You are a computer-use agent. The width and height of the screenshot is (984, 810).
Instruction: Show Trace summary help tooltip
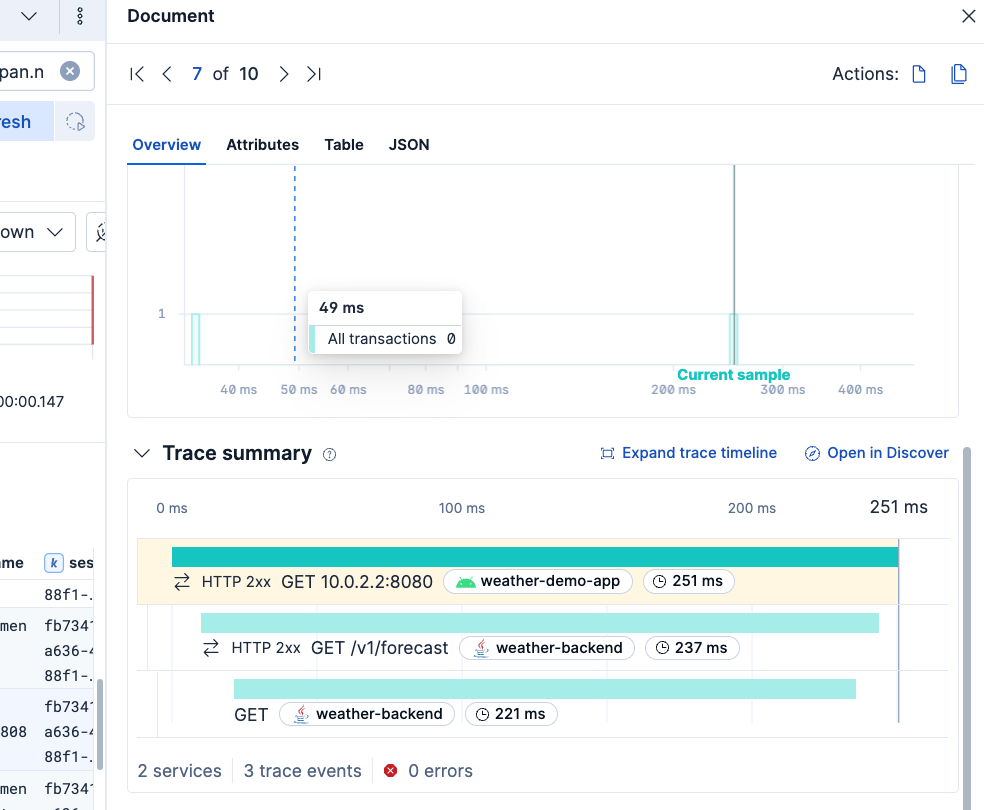point(329,454)
